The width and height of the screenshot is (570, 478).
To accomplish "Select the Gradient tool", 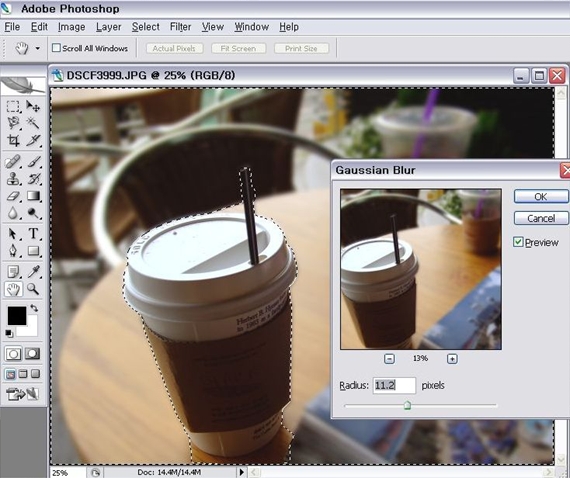I will (33, 196).
